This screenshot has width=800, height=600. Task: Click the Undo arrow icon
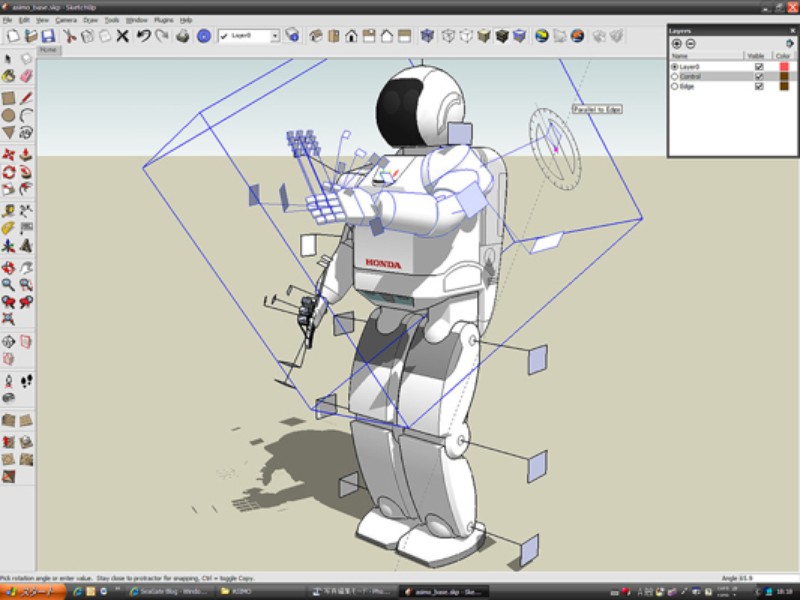(143, 36)
